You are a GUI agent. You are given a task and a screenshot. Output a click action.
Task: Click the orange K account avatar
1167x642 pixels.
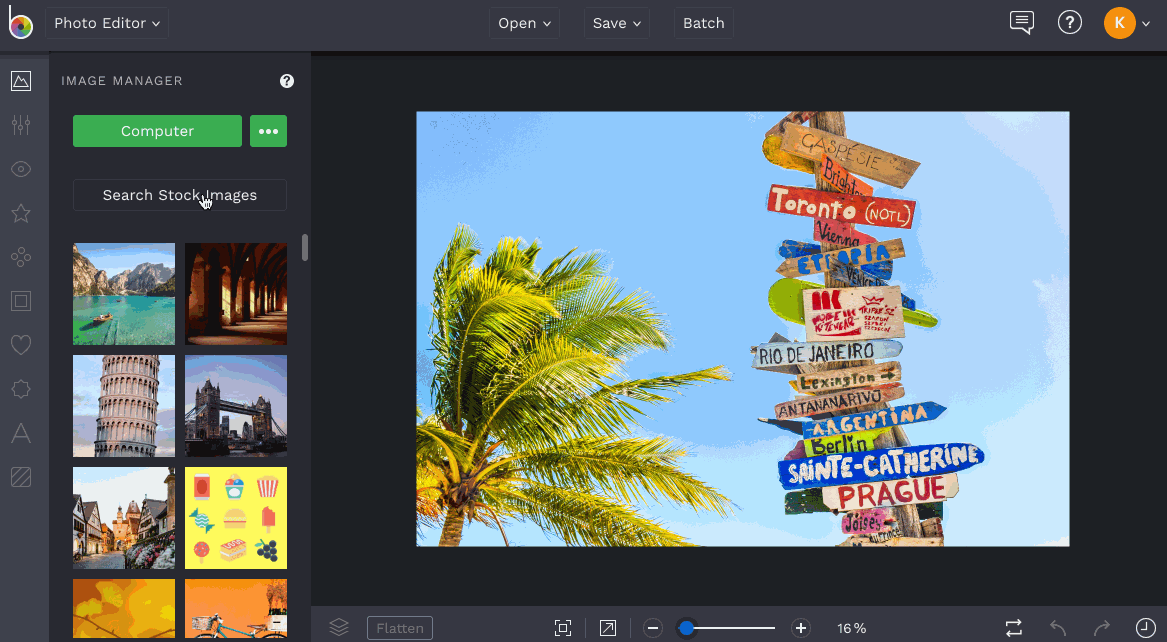pyautogui.click(x=1119, y=23)
